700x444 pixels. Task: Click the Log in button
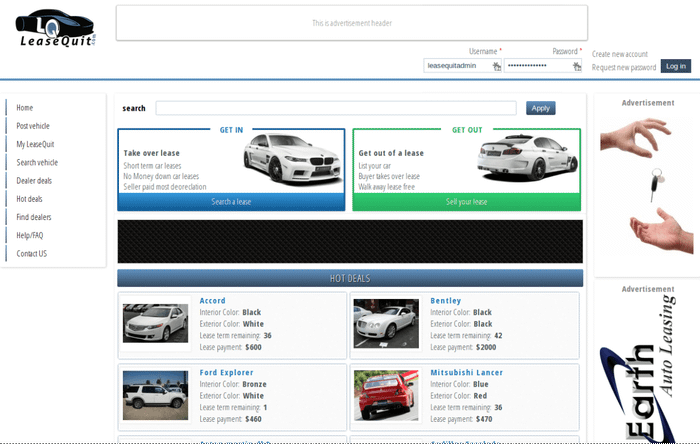click(675, 66)
